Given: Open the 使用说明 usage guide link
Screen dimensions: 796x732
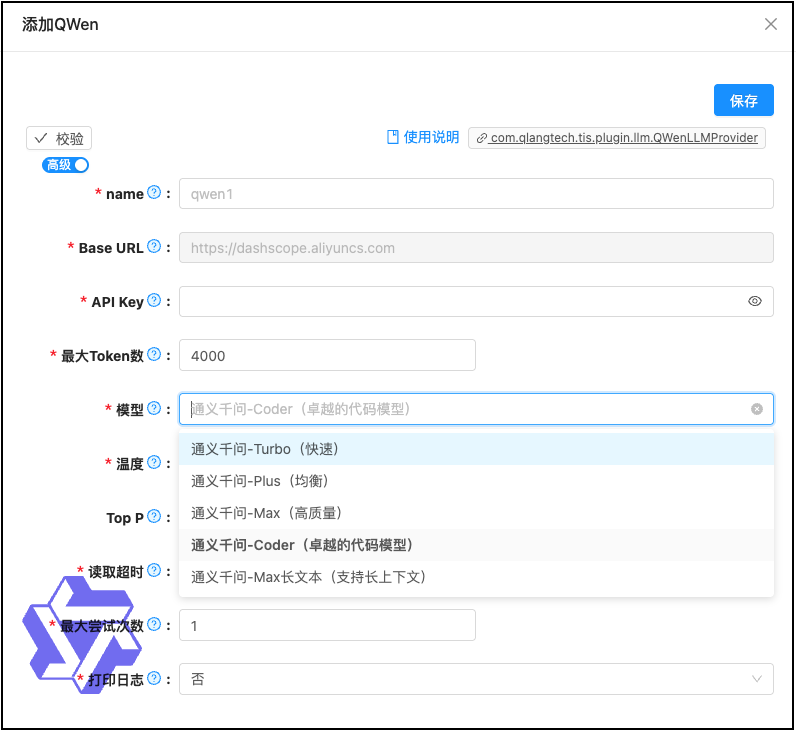Looking at the screenshot, I should point(423,138).
